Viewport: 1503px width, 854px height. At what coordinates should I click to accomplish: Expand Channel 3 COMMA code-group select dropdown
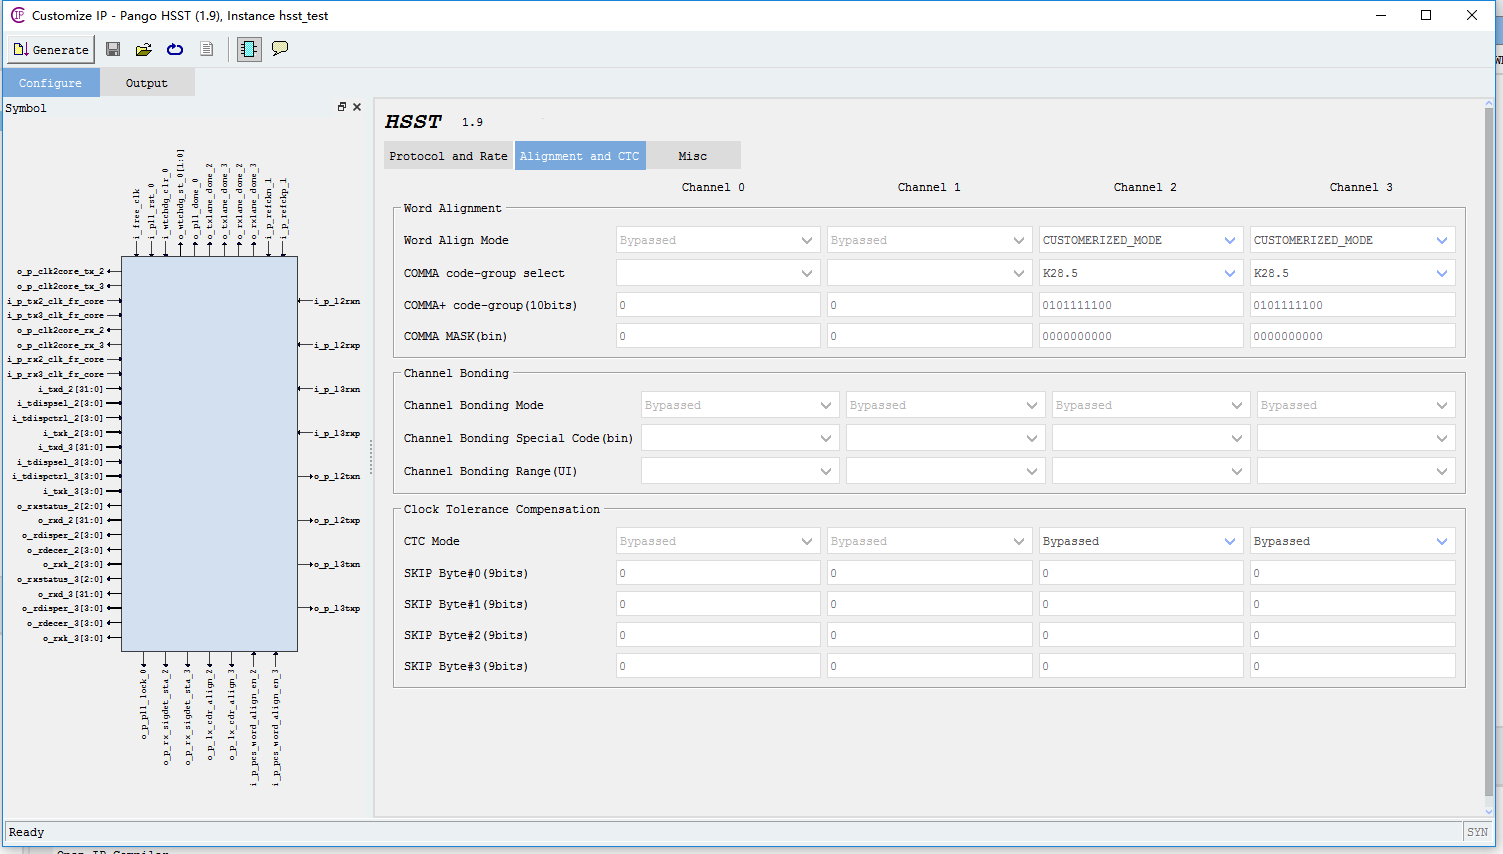point(1352,273)
